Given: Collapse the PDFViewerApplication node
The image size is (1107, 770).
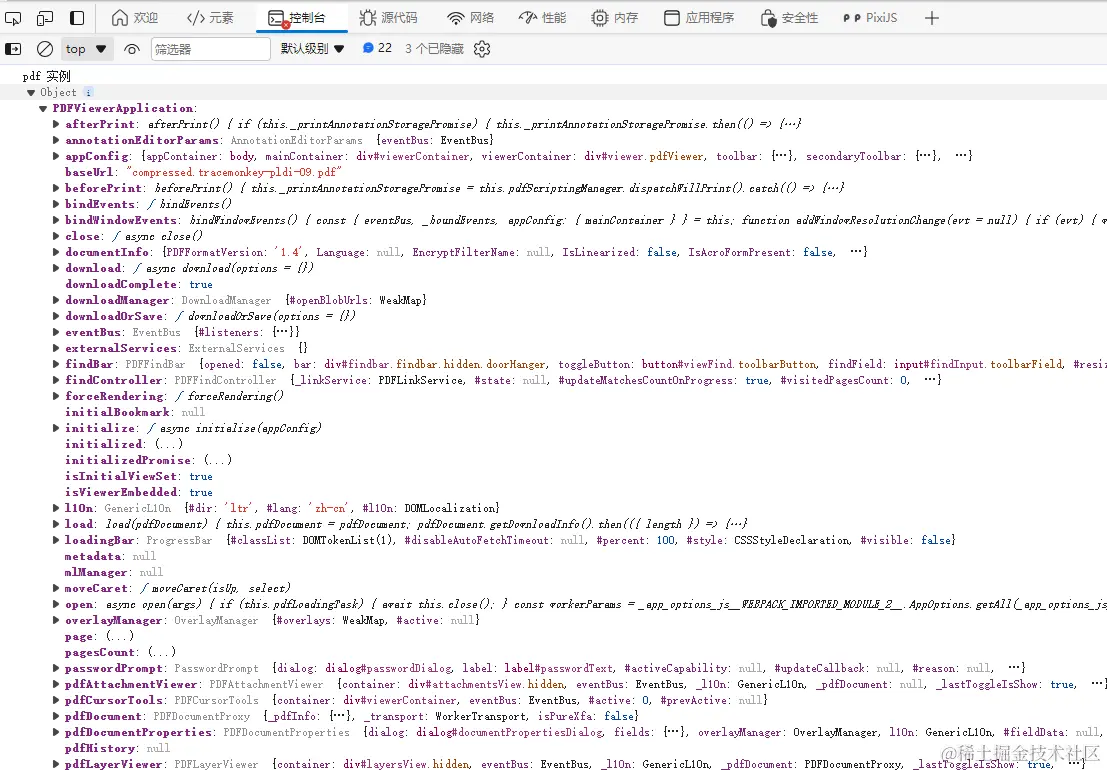Looking at the screenshot, I should tap(43, 109).
